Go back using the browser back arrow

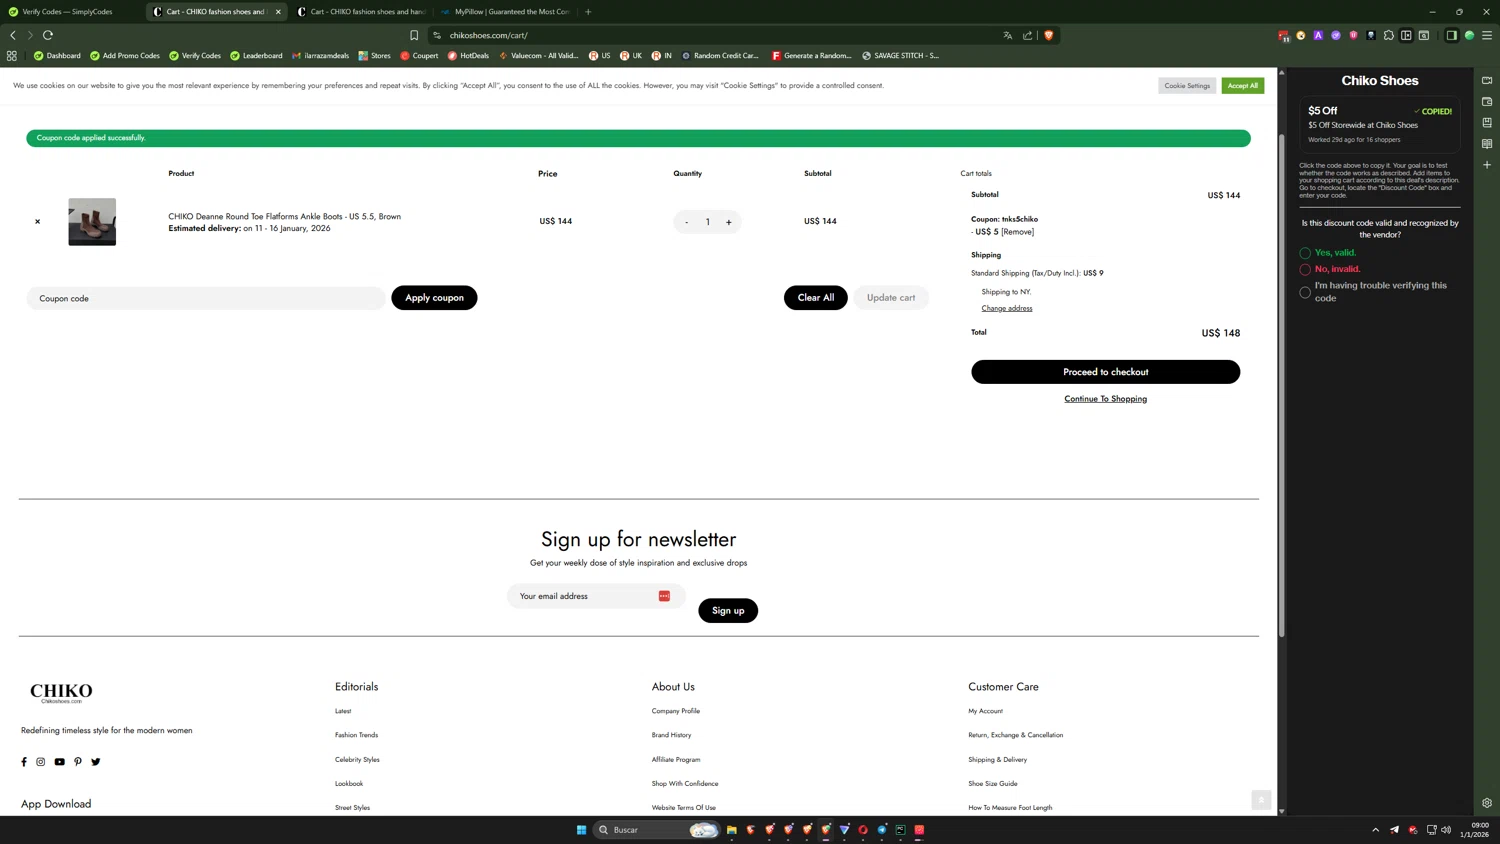(13, 35)
